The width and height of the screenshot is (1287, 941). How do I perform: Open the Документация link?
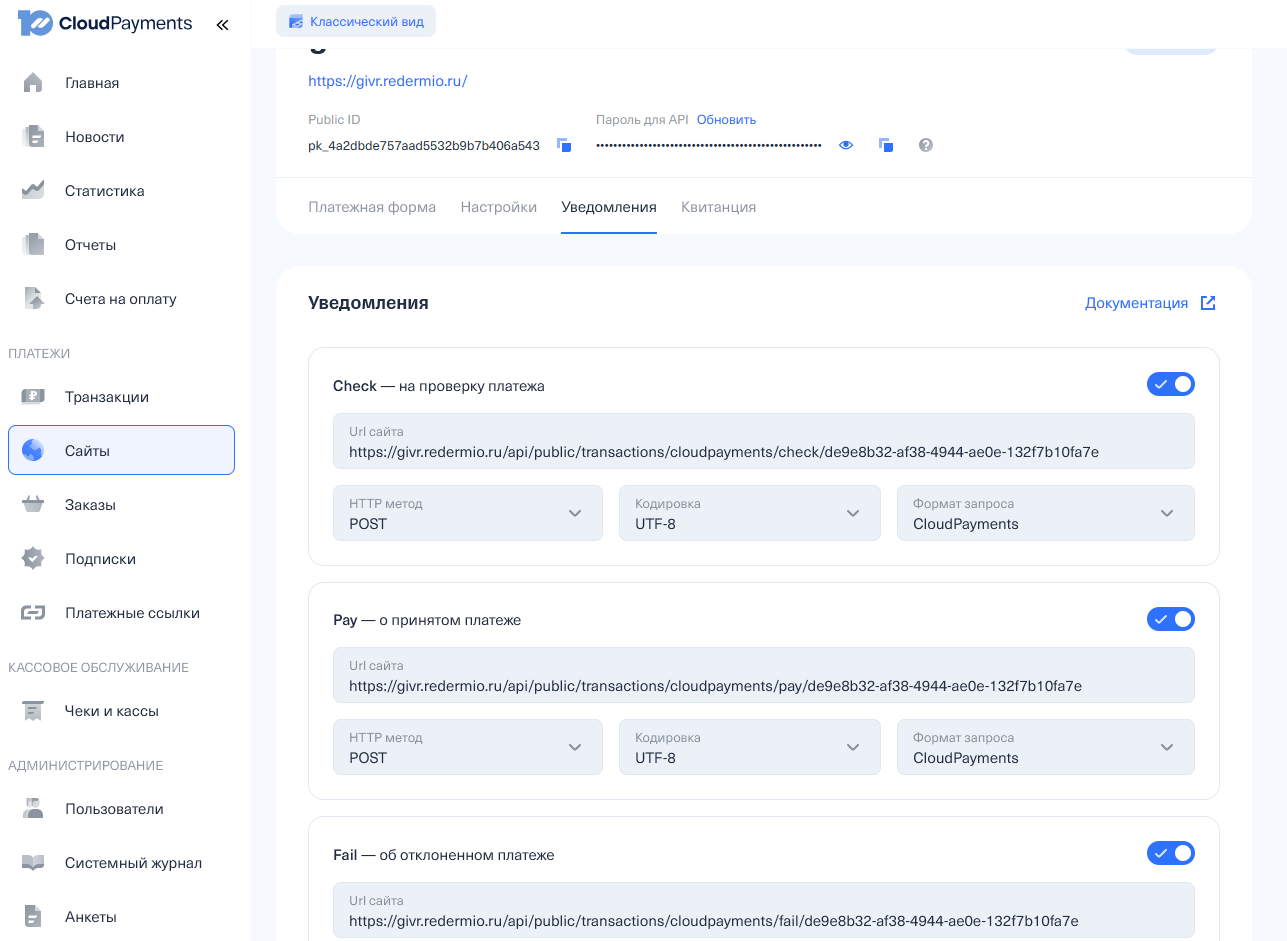[1136, 303]
